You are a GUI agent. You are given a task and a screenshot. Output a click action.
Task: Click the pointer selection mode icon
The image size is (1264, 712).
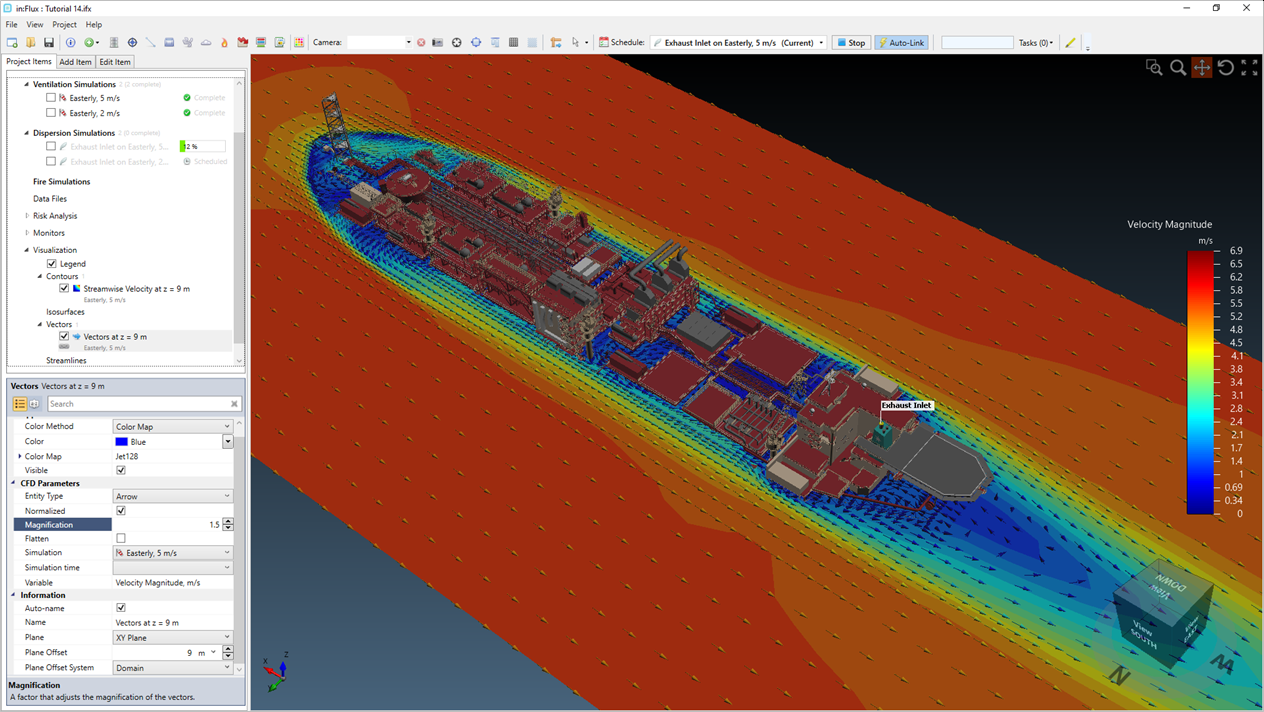(575, 43)
